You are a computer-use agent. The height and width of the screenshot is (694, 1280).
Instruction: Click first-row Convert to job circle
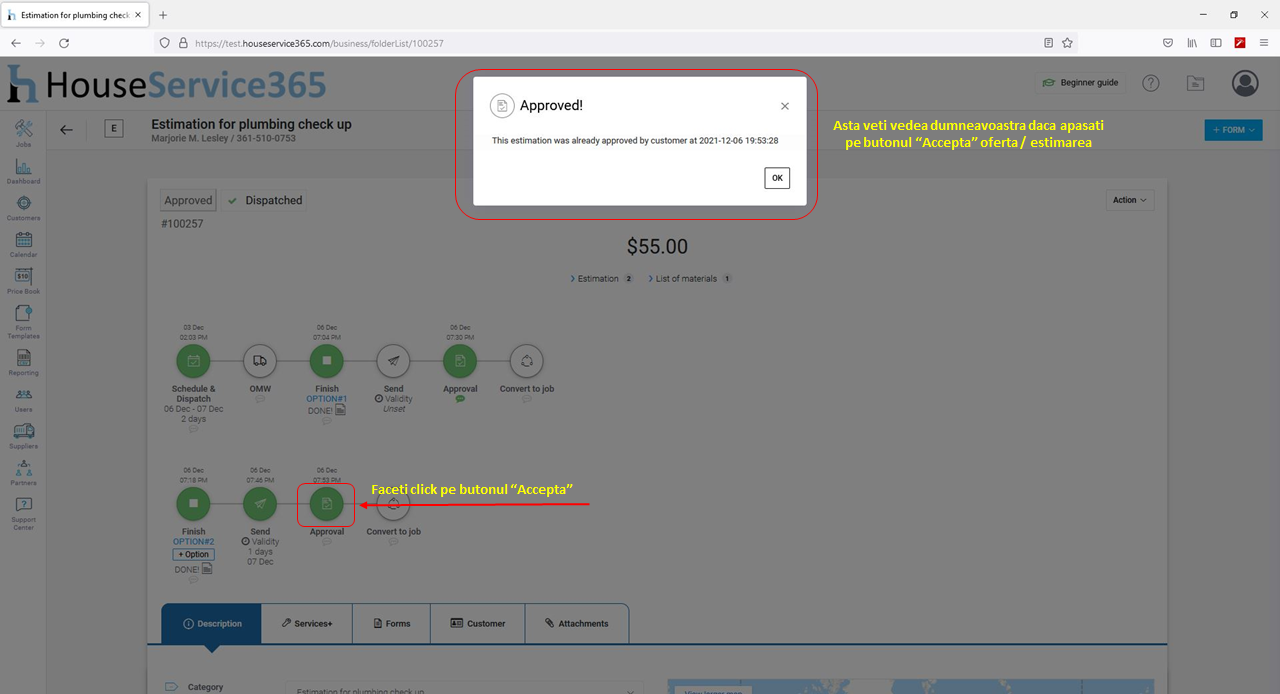527,361
